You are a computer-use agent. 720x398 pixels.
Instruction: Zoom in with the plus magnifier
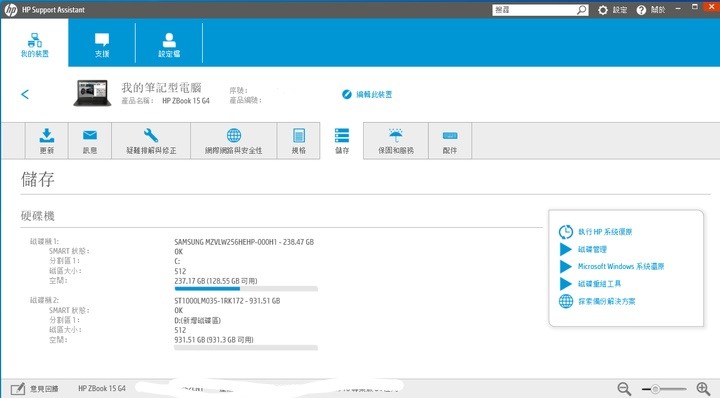point(703,389)
